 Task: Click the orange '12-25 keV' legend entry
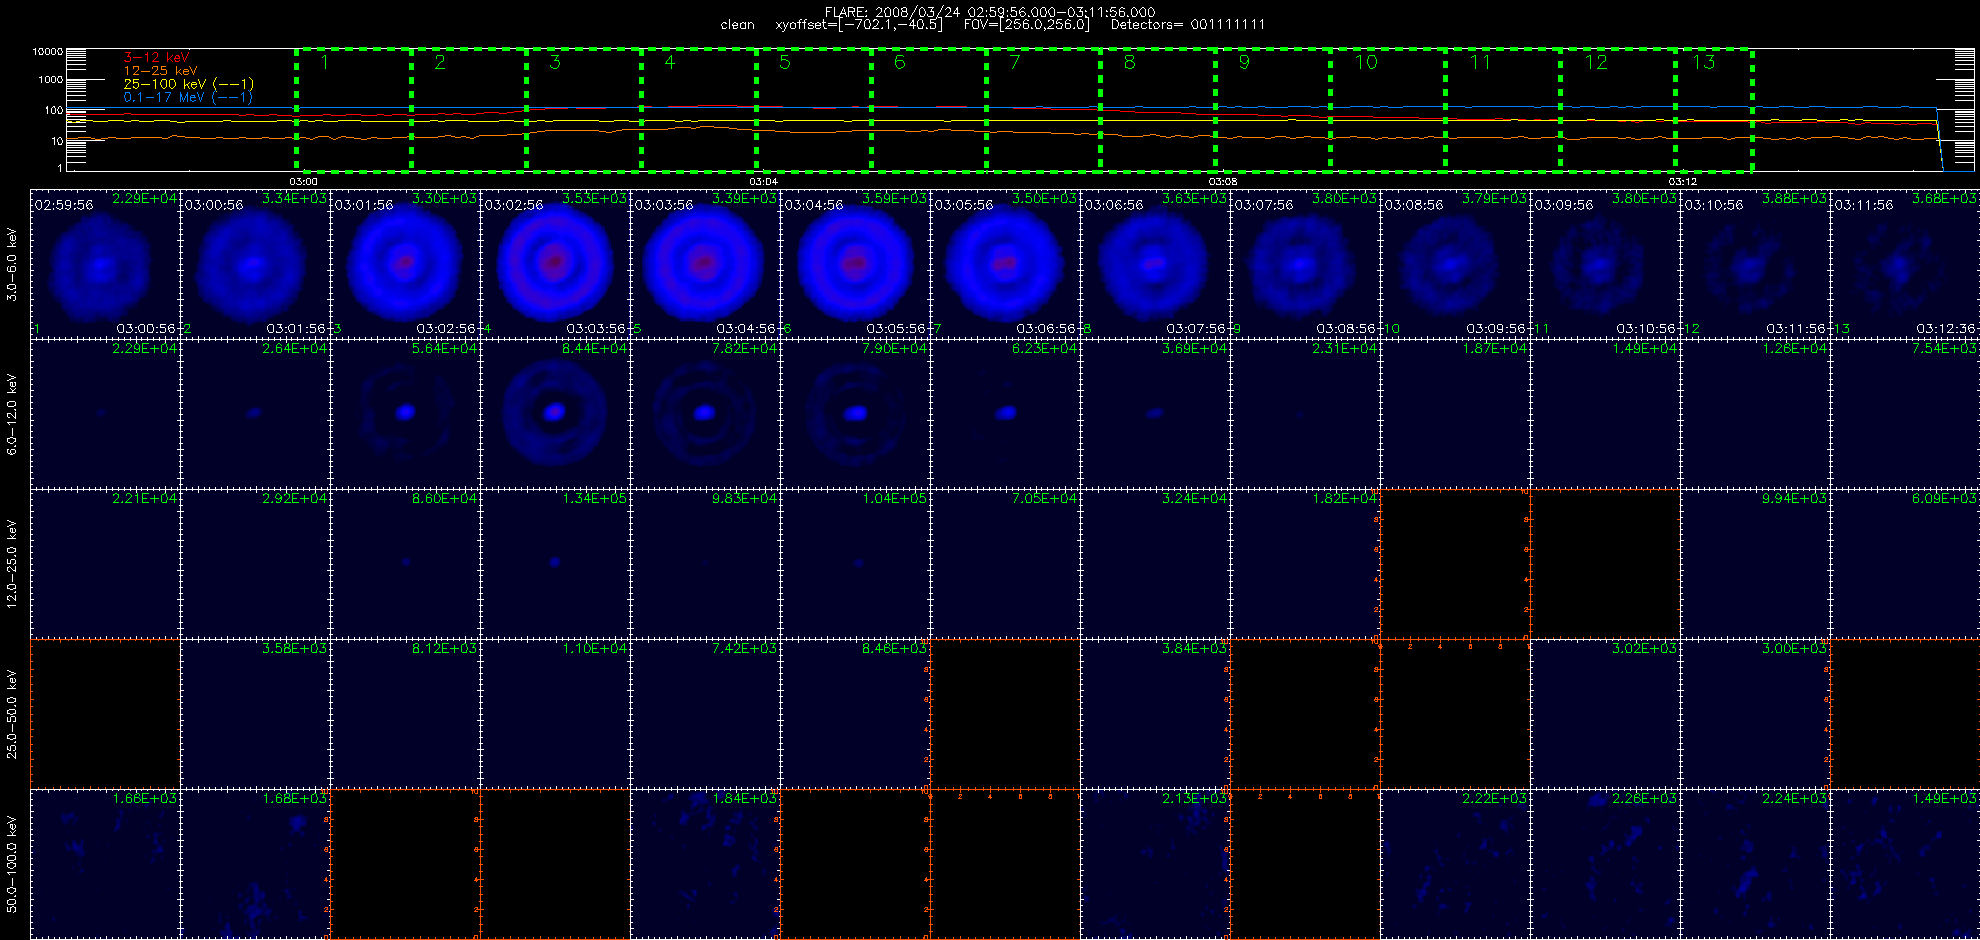pyautogui.click(x=160, y=71)
